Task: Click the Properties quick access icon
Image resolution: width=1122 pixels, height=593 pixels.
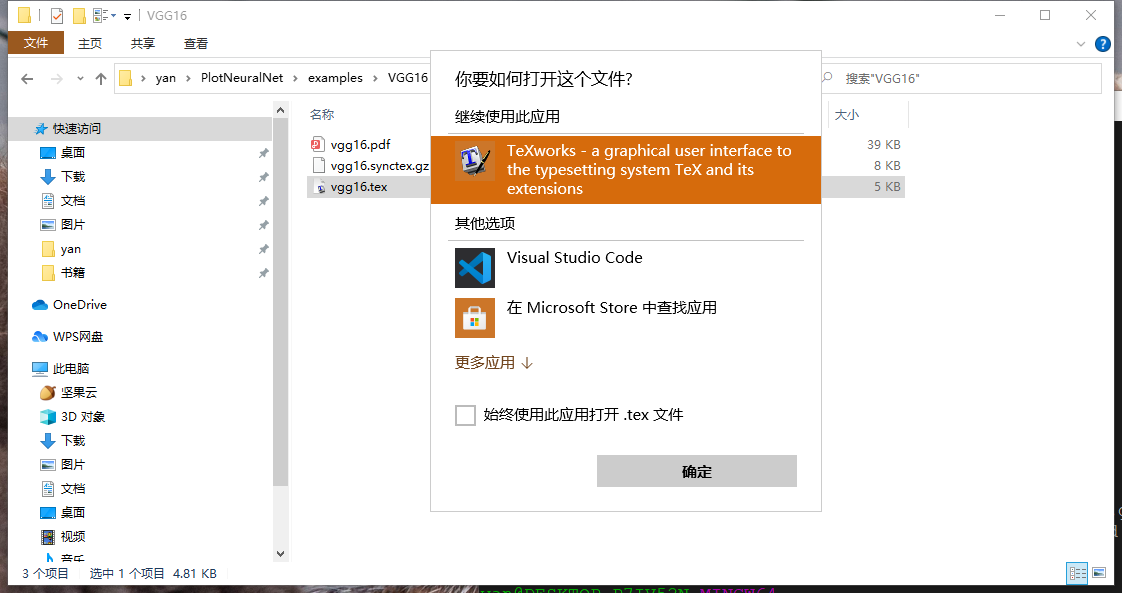Action: [x=57, y=16]
